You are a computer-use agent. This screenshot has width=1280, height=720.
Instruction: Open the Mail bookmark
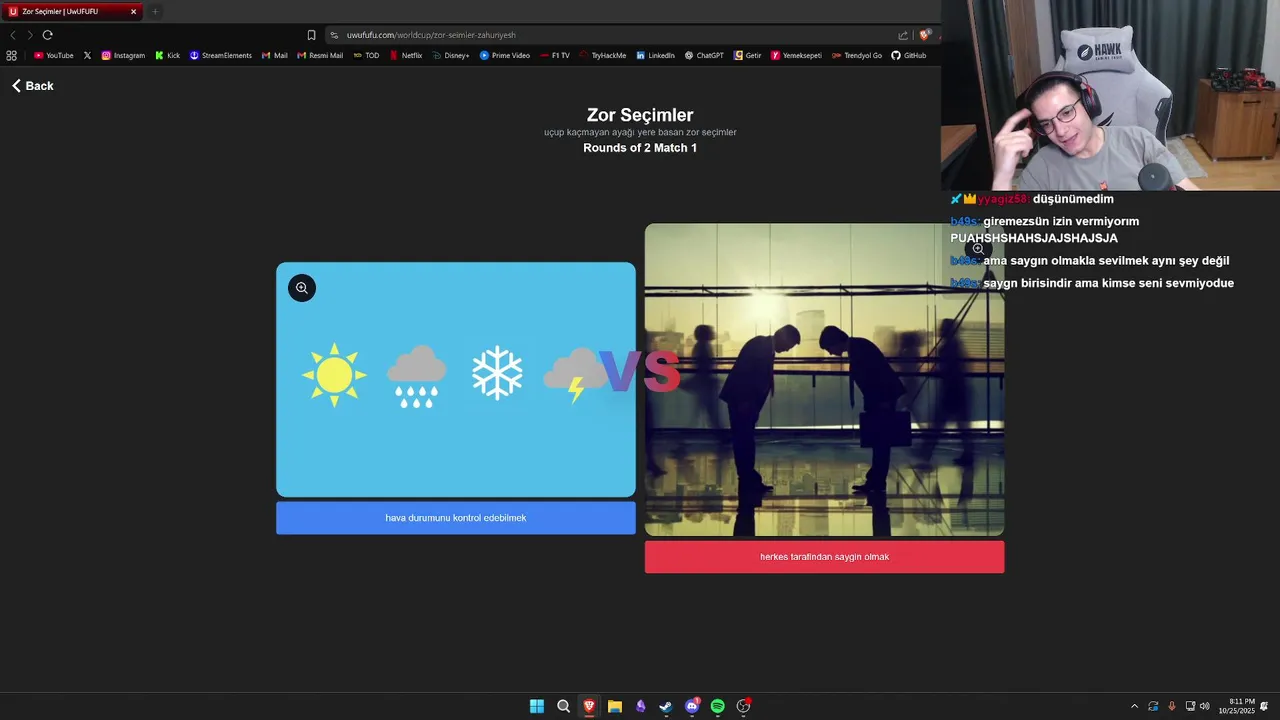(274, 56)
